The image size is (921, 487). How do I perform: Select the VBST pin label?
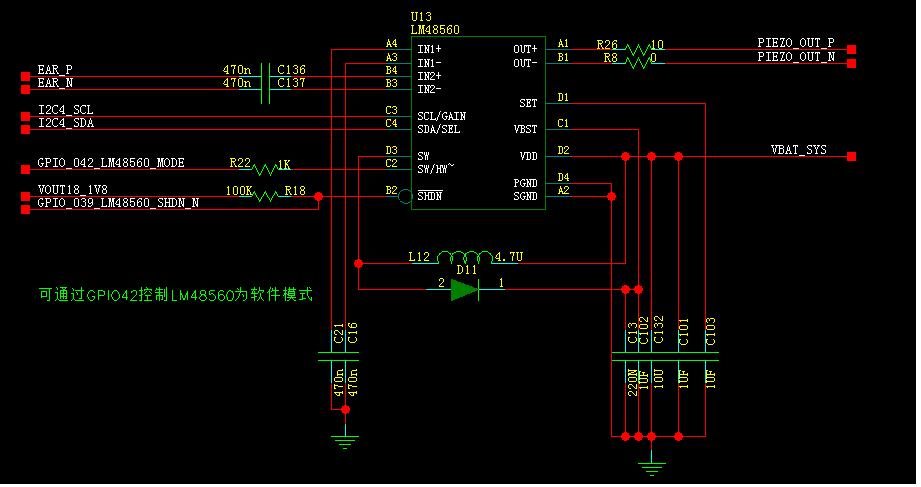click(526, 129)
